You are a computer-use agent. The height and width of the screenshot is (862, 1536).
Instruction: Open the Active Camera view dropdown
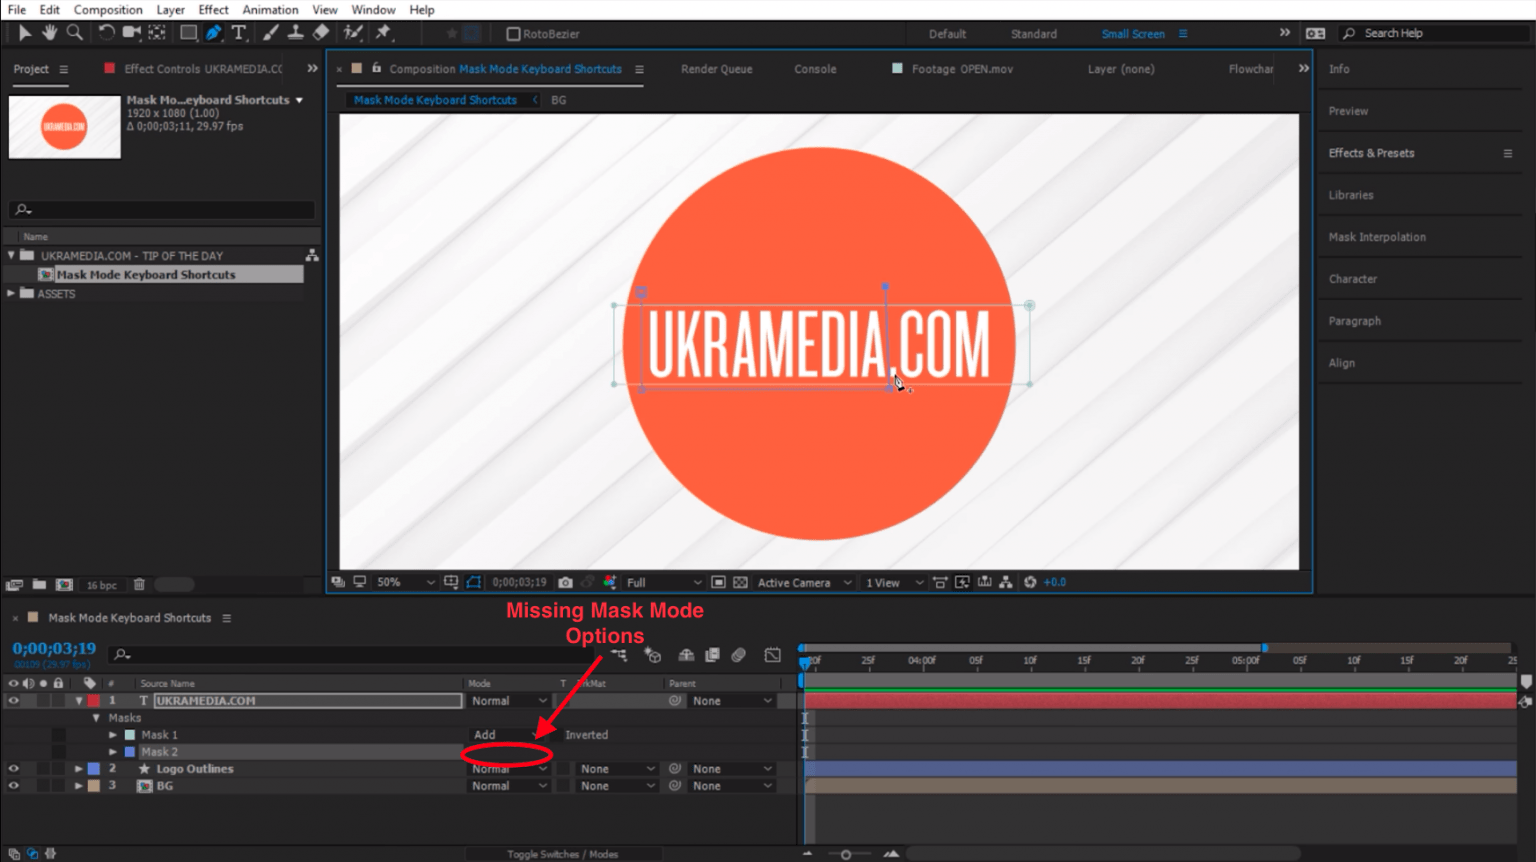click(804, 582)
